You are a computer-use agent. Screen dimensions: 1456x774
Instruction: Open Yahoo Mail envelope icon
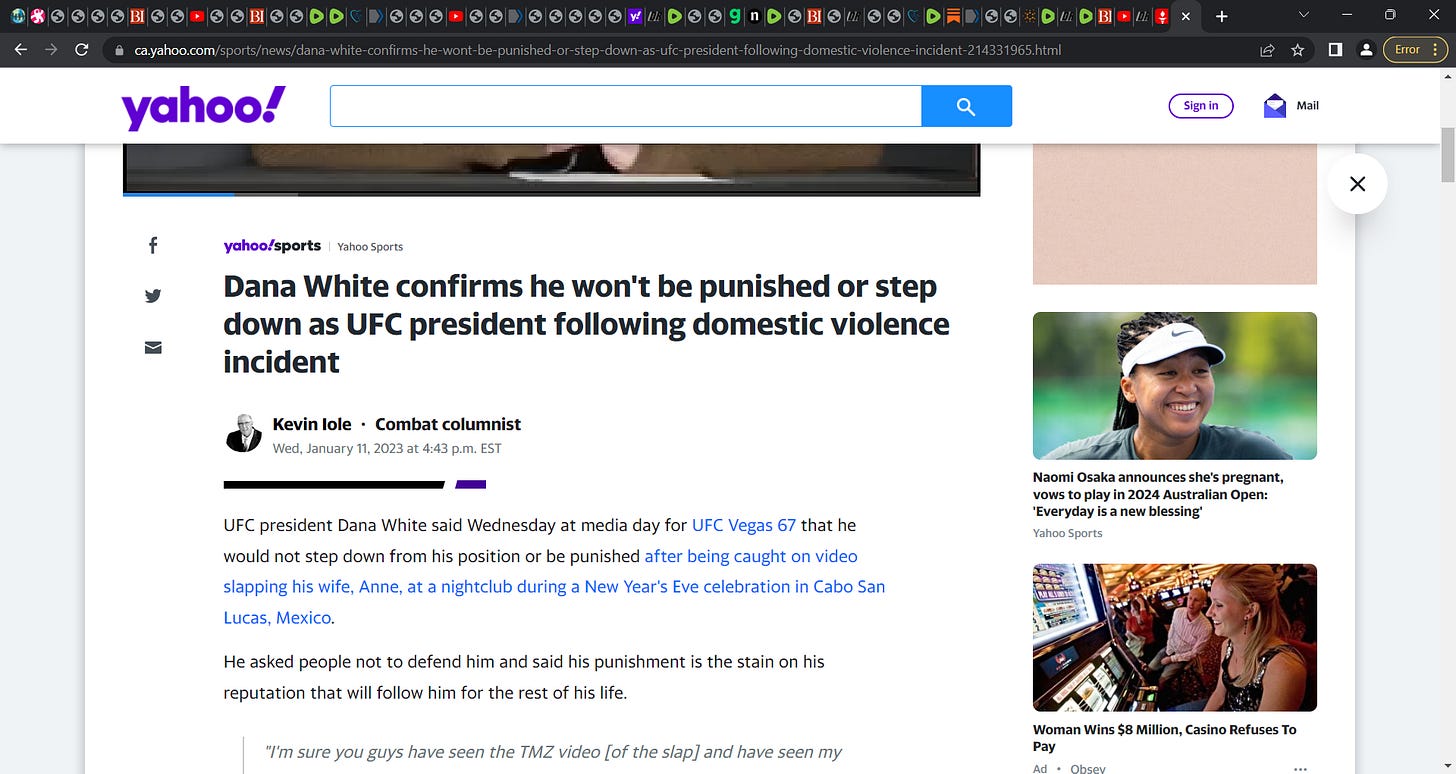pos(1275,105)
